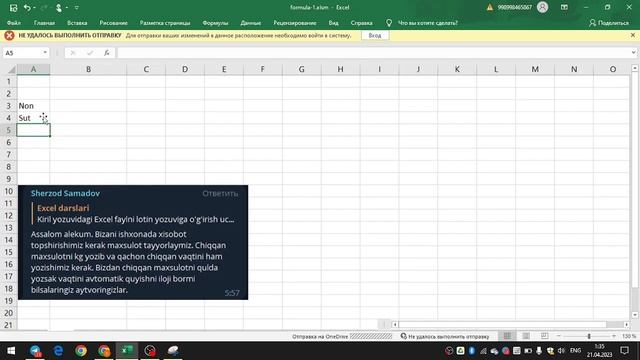Select cell A3 containing 'Non'
The width and height of the screenshot is (640, 360).
click(33, 106)
